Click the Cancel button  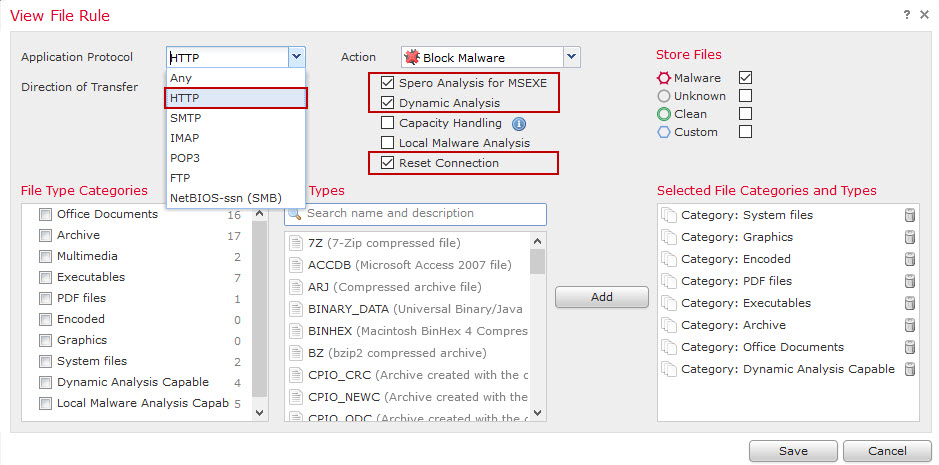point(887,451)
